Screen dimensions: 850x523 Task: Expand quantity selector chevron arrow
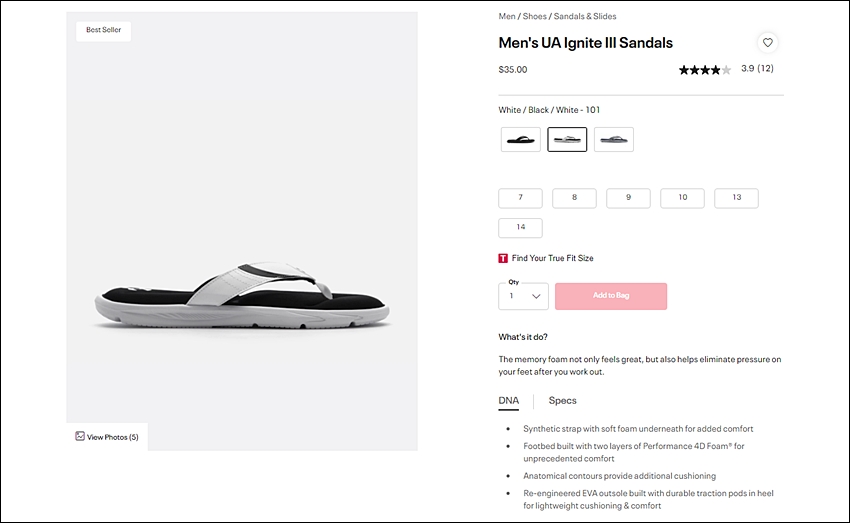pos(536,296)
